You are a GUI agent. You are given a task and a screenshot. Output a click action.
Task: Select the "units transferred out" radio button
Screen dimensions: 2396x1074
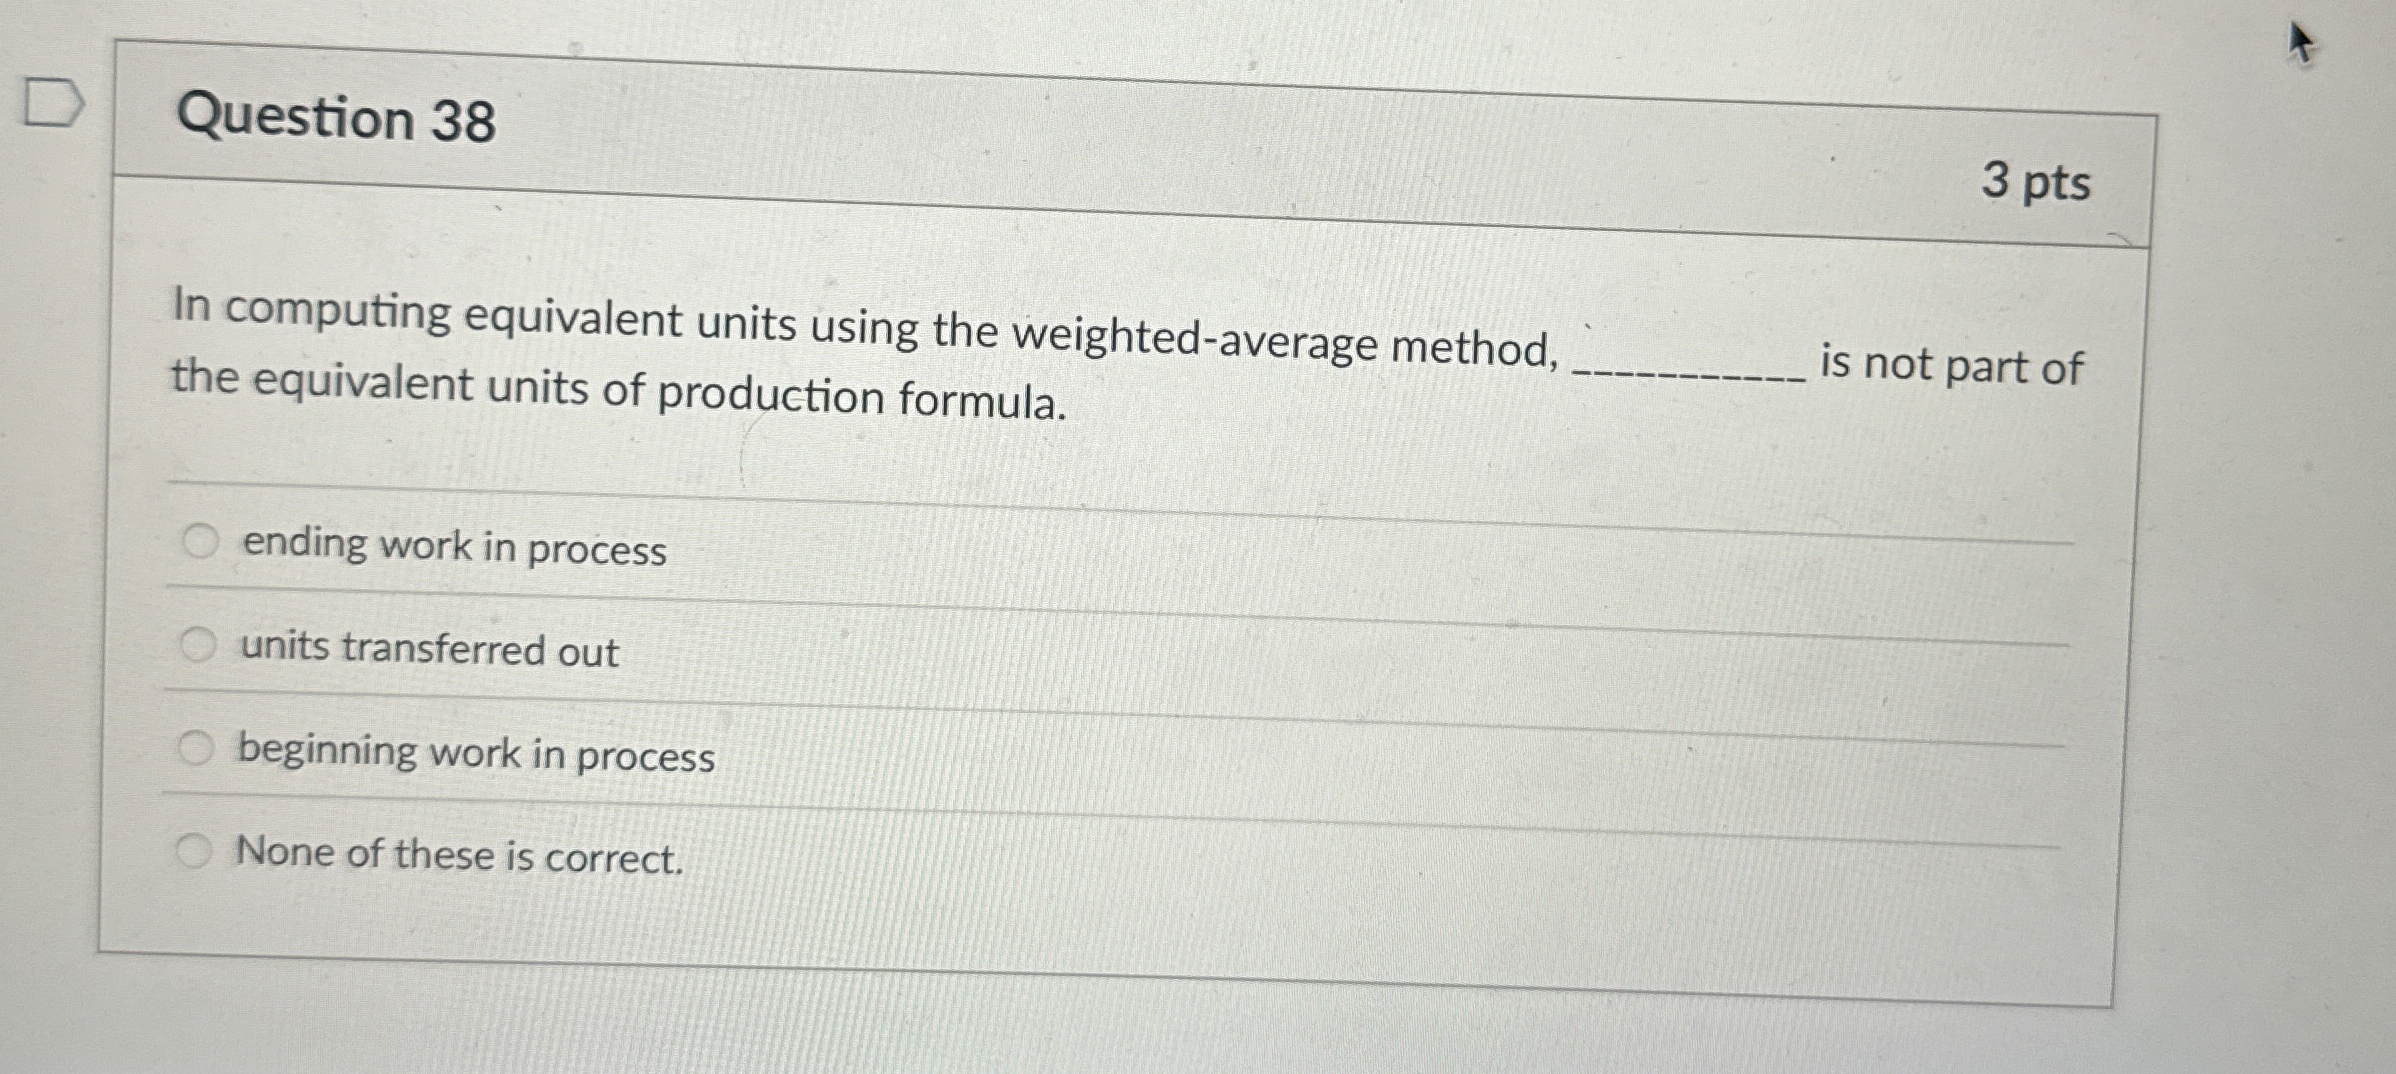point(200,648)
